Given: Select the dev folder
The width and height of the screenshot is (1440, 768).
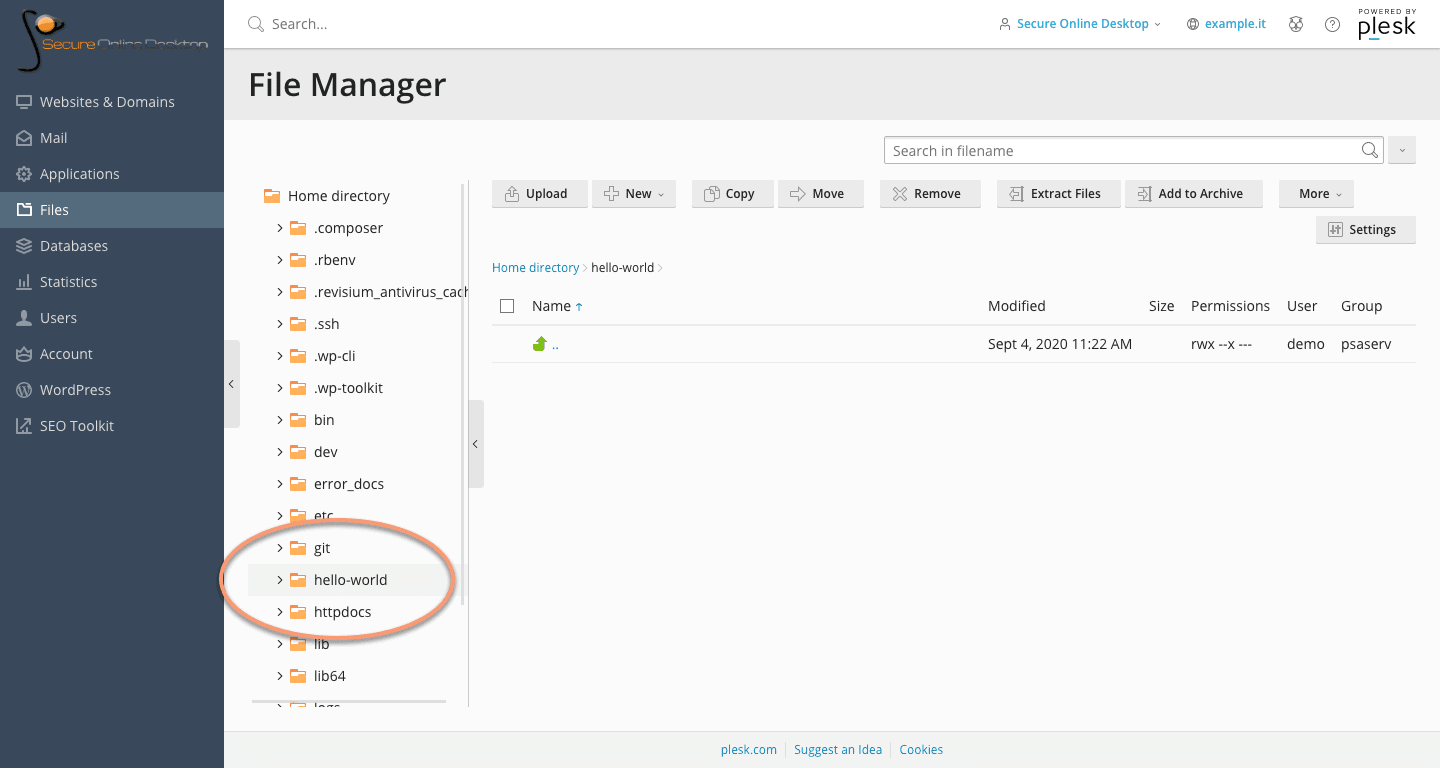Looking at the screenshot, I should pyautogui.click(x=325, y=452).
